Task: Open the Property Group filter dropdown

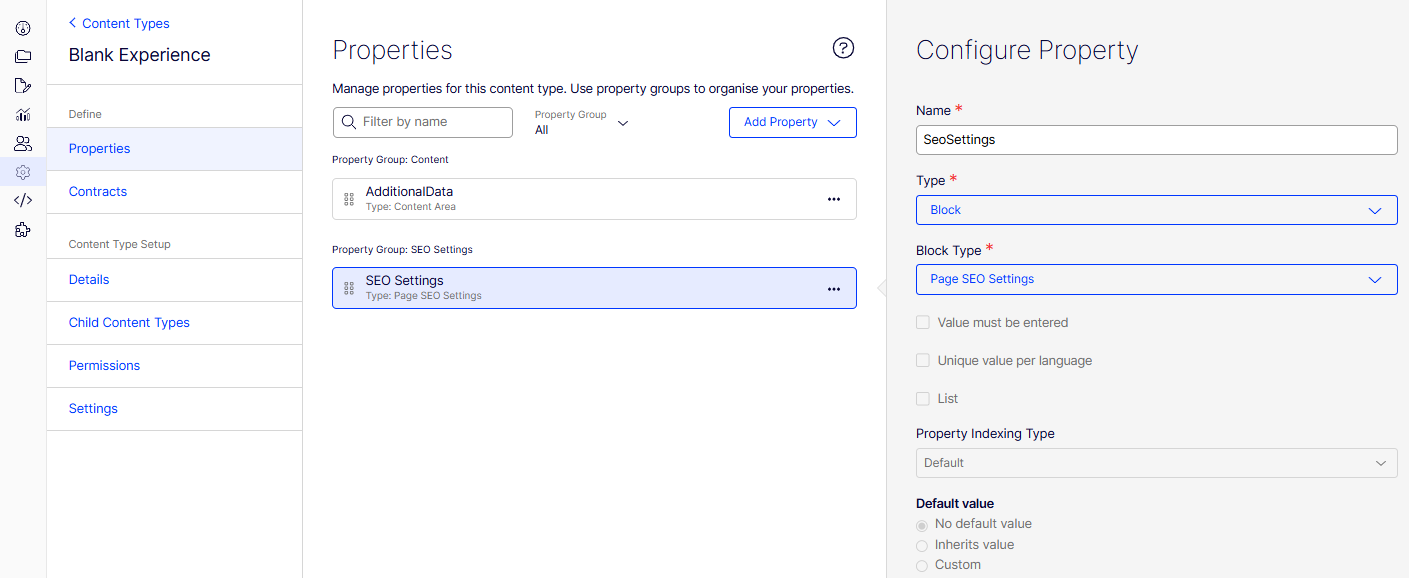Action: click(582, 123)
